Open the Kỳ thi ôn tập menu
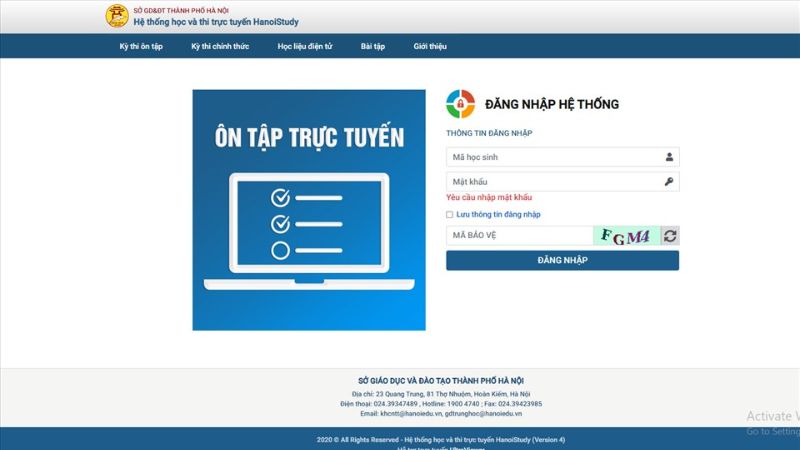The height and width of the screenshot is (450, 800). point(141,46)
